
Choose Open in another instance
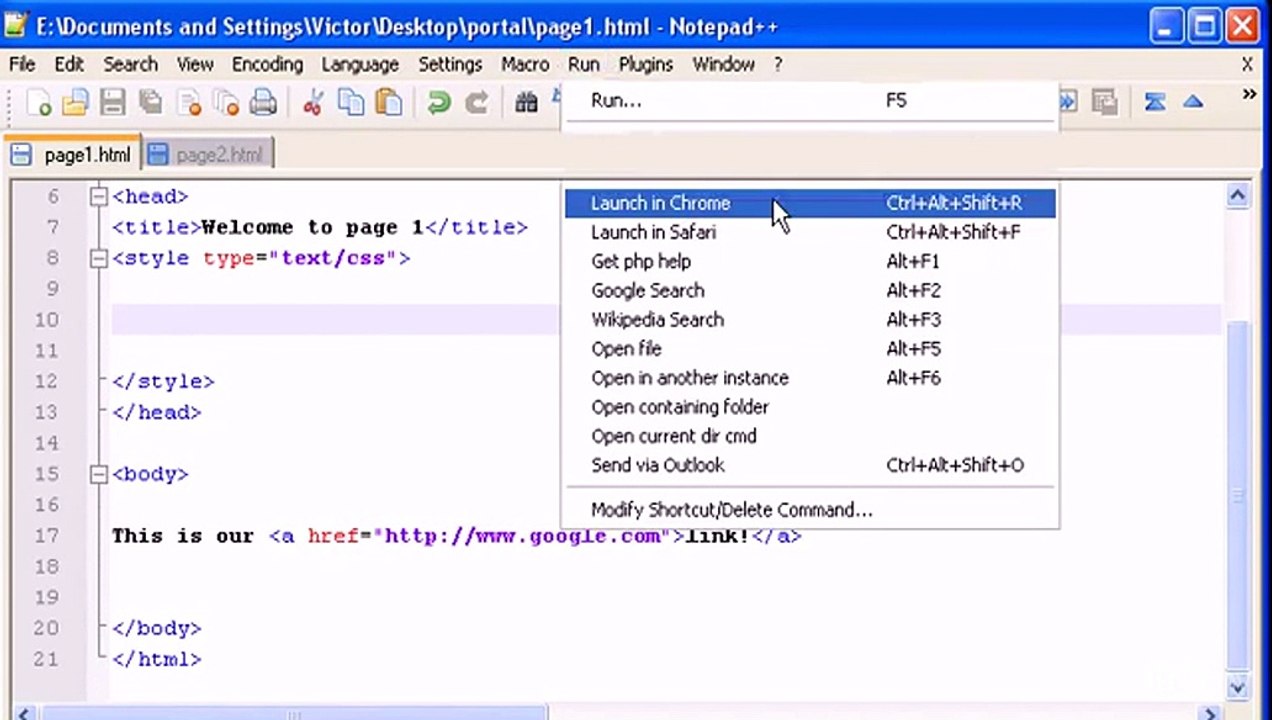810,377
